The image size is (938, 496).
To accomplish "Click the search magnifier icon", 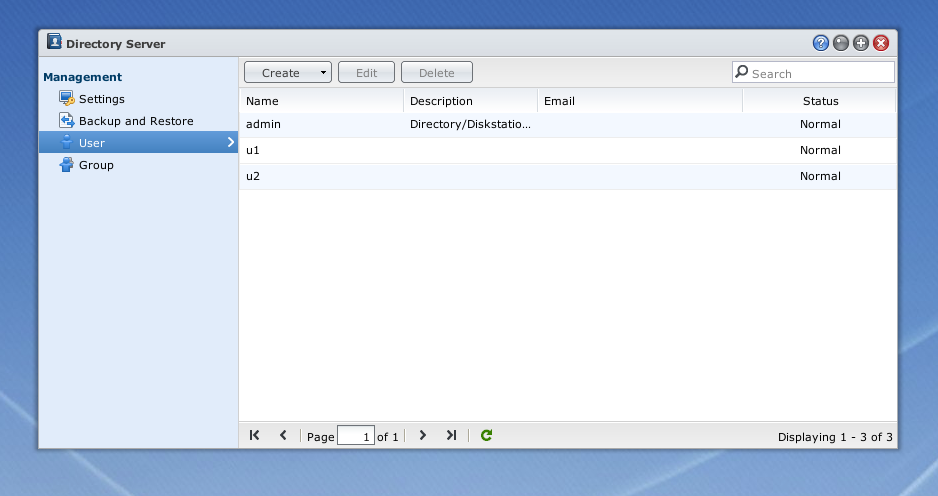I will 742,72.
